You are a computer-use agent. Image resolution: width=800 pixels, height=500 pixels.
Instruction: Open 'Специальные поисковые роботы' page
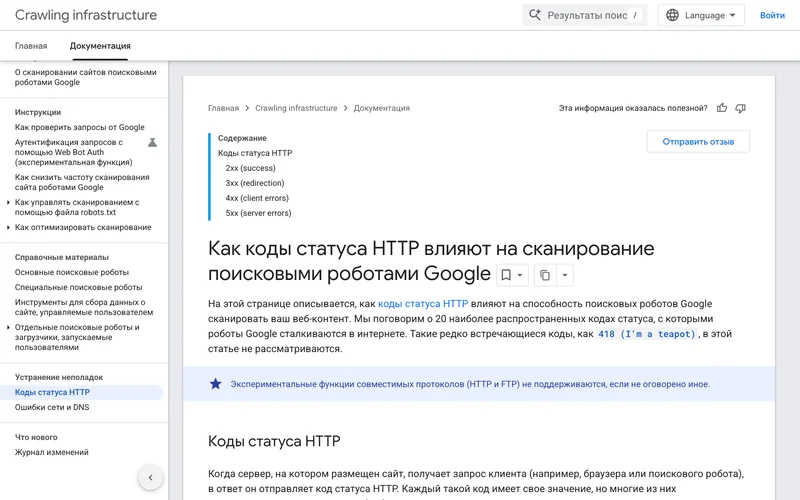point(79,287)
